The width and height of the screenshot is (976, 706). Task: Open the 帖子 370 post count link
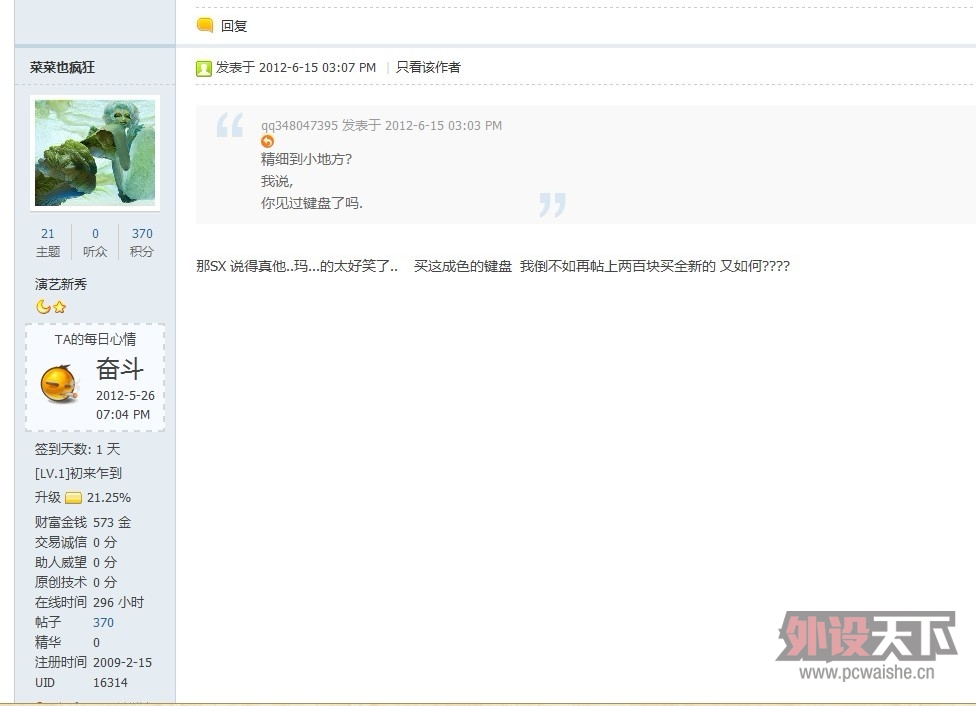pos(103,623)
